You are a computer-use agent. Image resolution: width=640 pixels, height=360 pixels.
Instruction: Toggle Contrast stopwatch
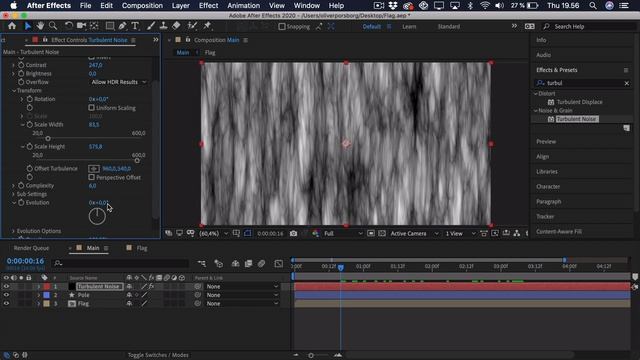(21, 65)
